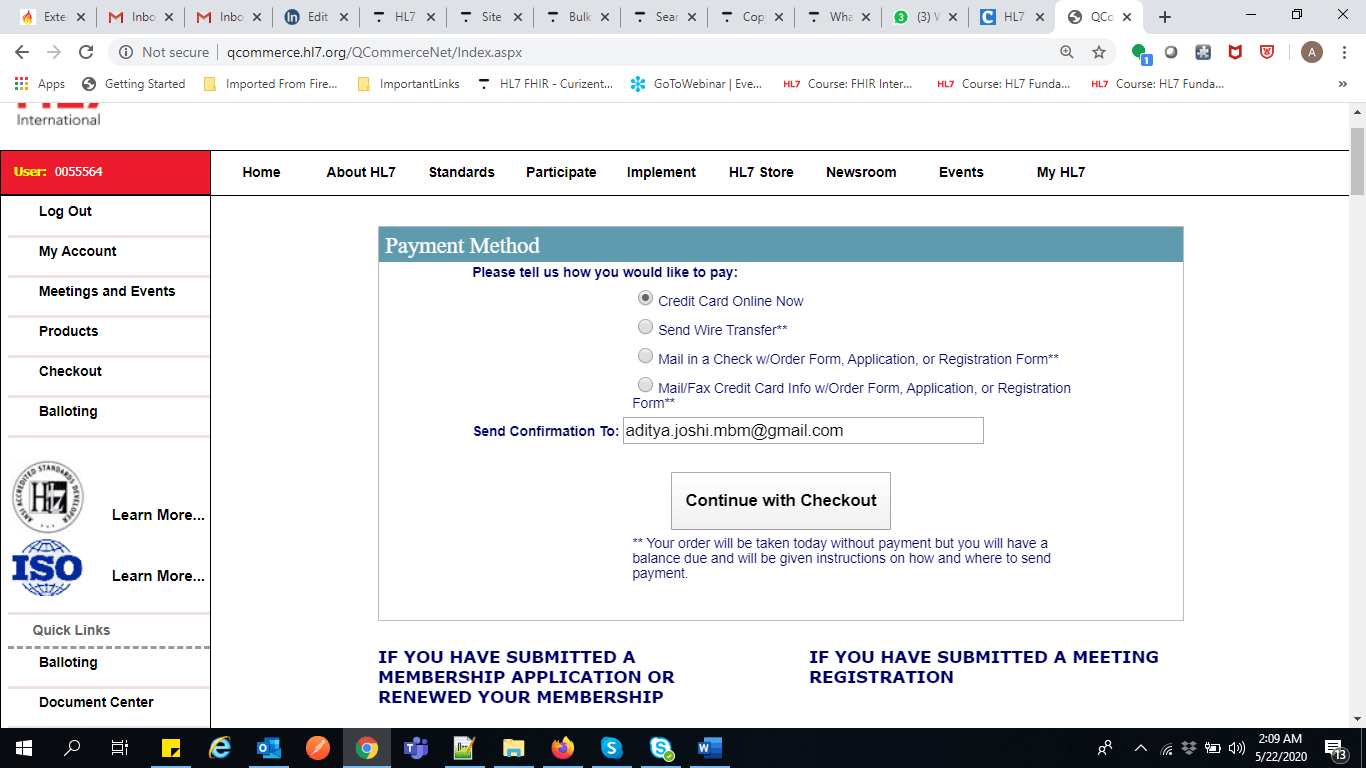Open Products sidebar link
The width and height of the screenshot is (1366, 768).
(x=68, y=331)
